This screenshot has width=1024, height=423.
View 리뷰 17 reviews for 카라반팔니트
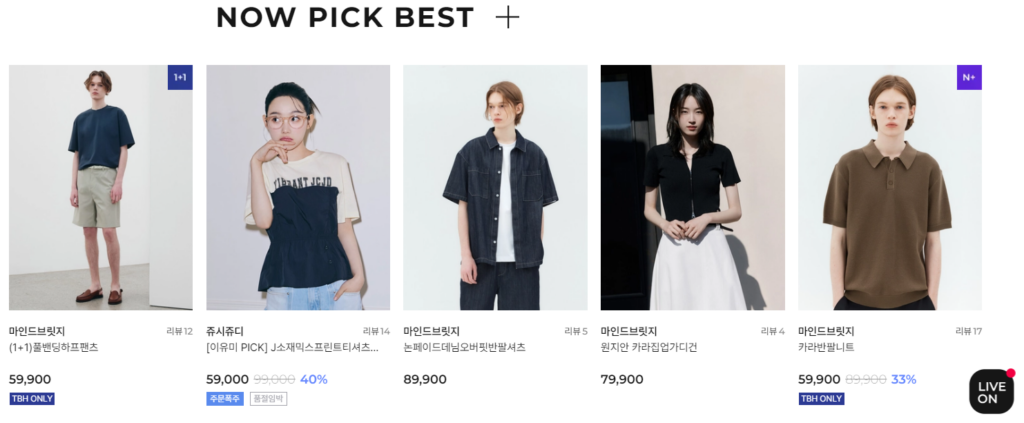pyautogui.click(x=968, y=331)
